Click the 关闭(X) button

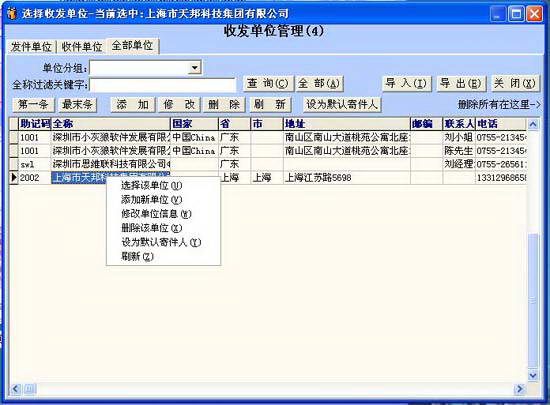pos(515,84)
